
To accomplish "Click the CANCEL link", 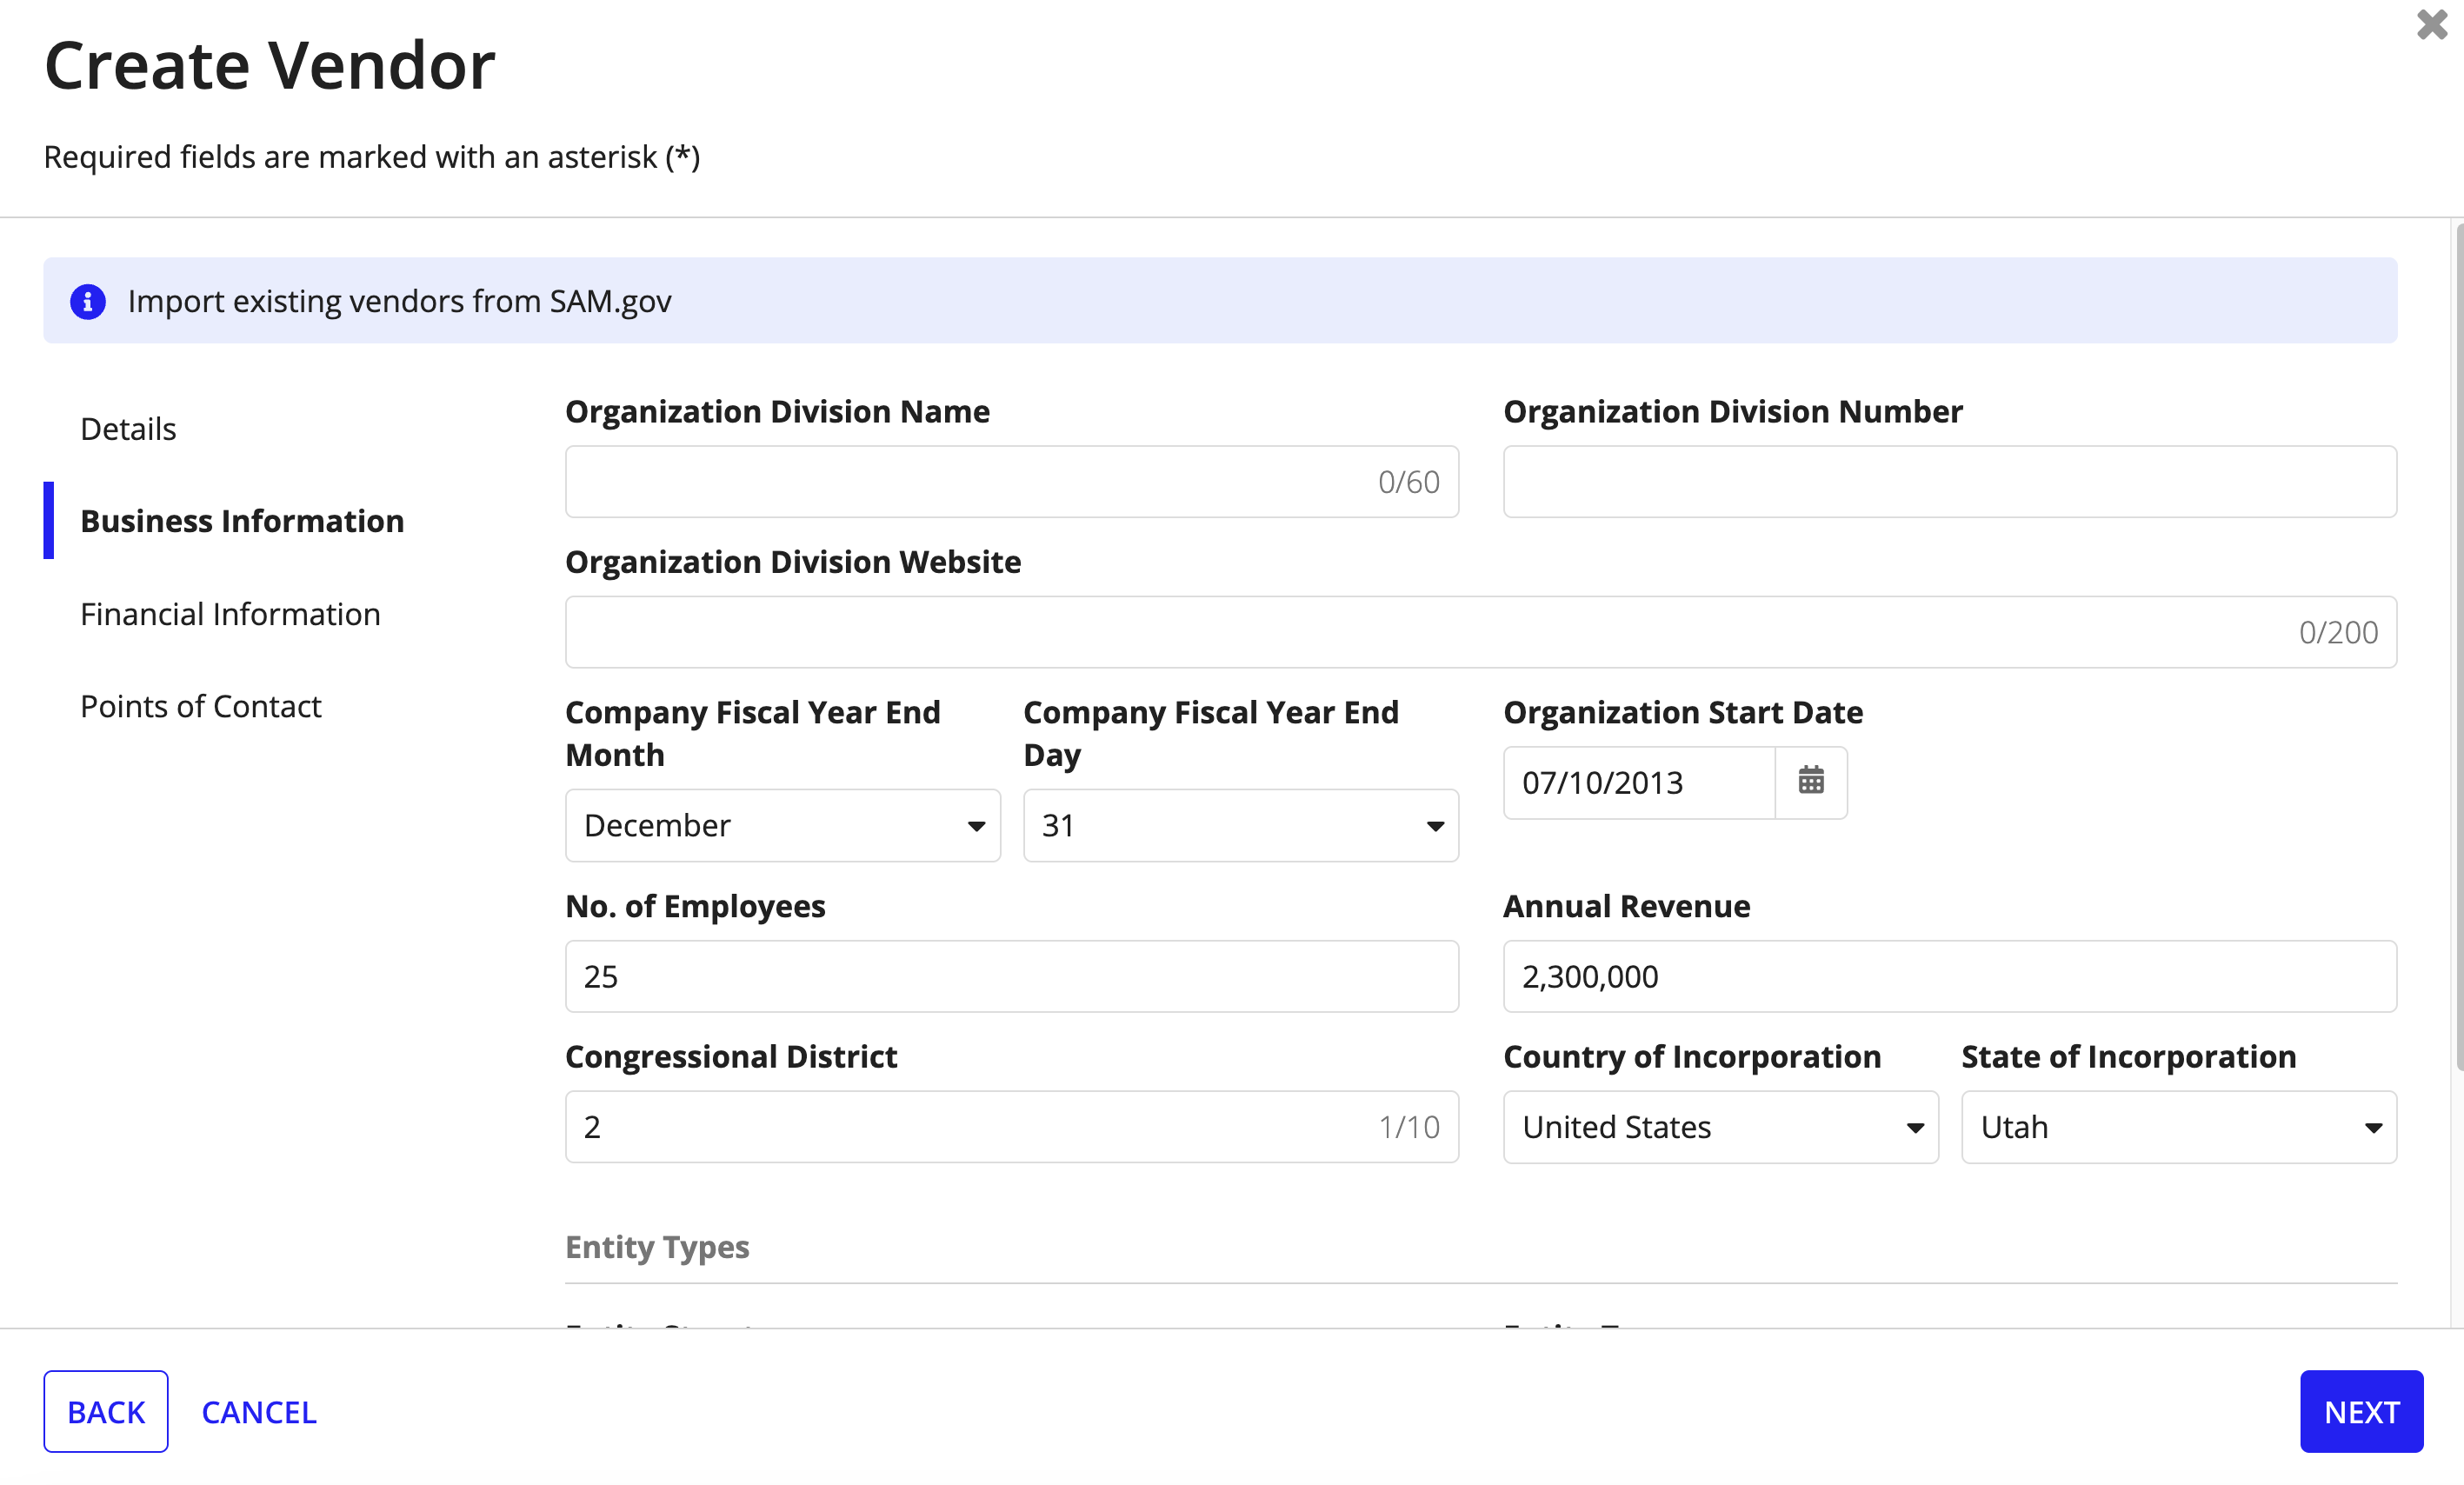I will tap(259, 1411).
